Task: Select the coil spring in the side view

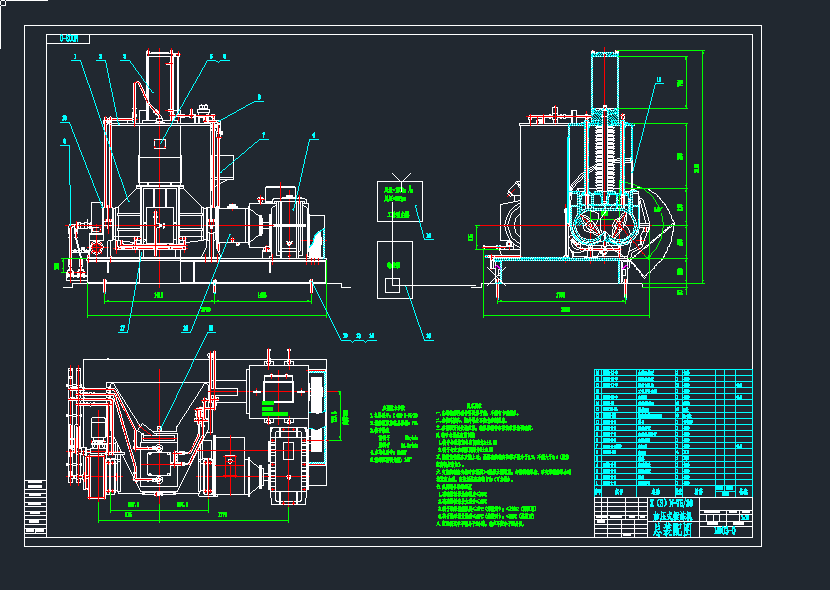Action: 605,150
